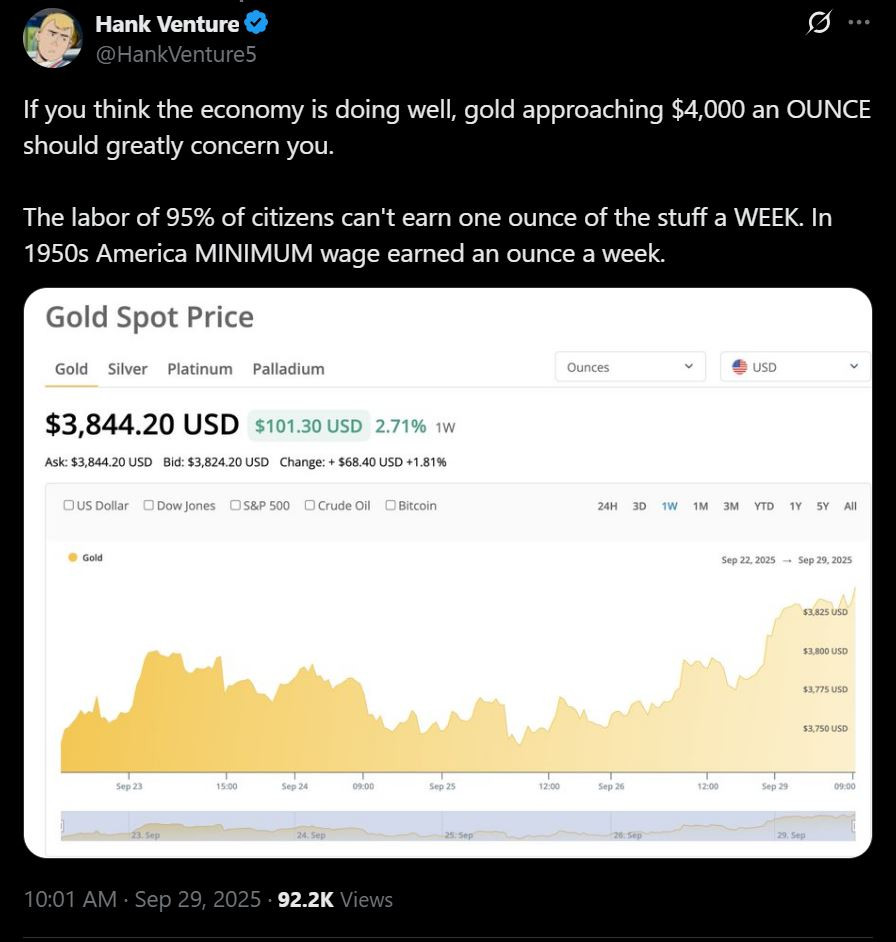This screenshot has height=942, width=896.
Task: Click the yellow Gold legend dot
Action: (72, 558)
